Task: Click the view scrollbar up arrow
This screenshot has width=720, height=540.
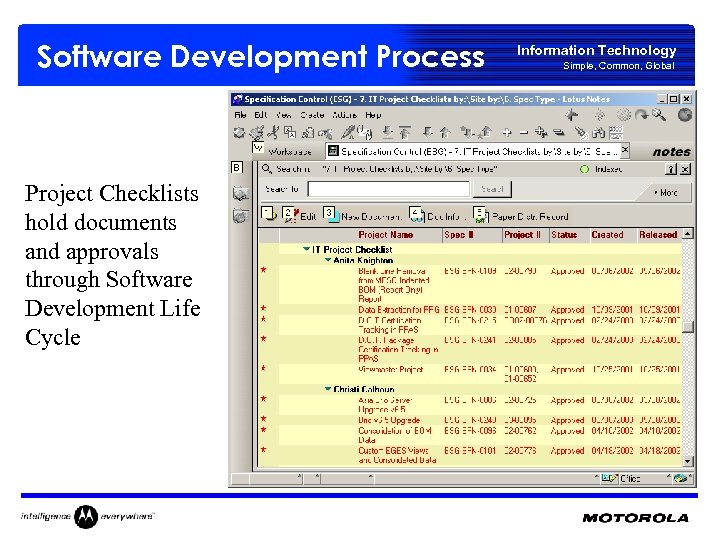Action: point(687,234)
